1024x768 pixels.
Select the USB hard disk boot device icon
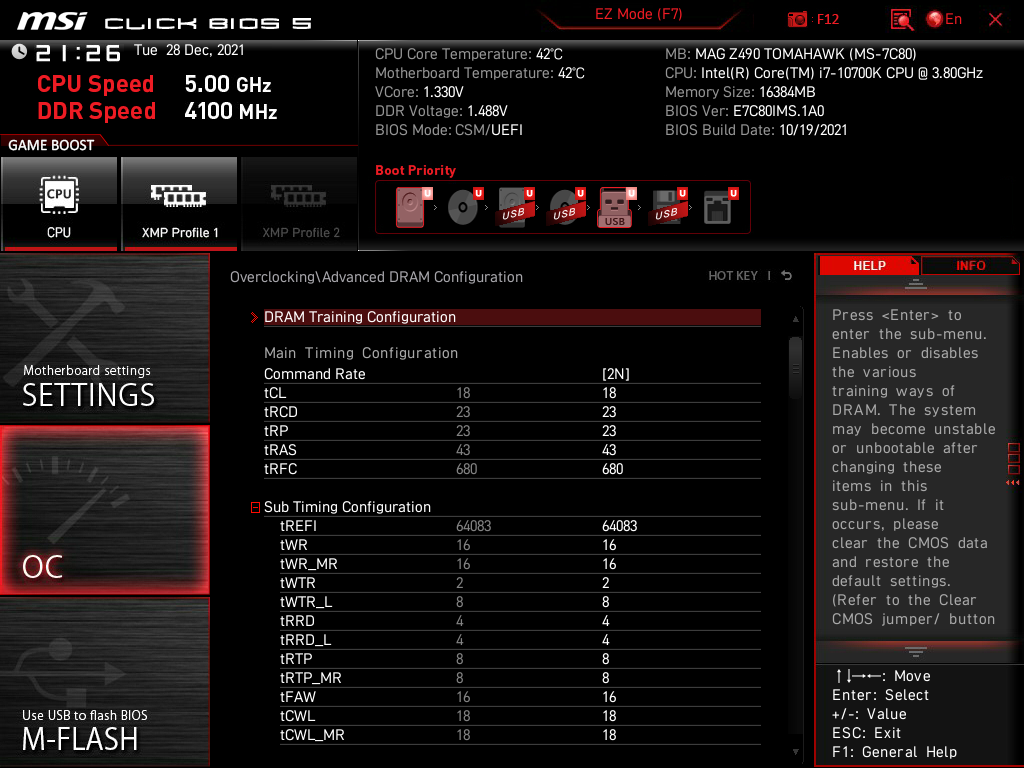point(515,207)
